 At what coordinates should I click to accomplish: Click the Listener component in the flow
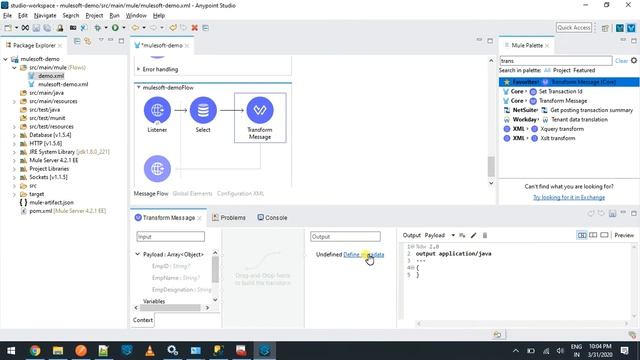click(x=157, y=110)
